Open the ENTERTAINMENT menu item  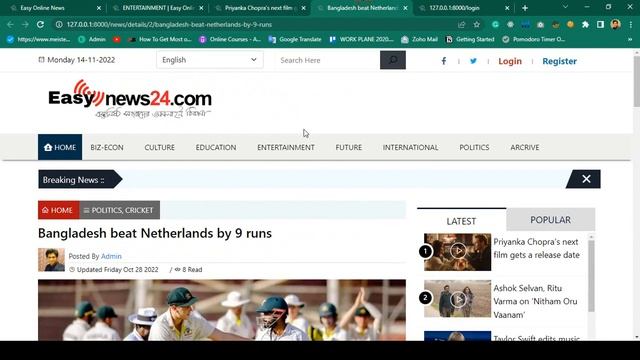pos(286,147)
